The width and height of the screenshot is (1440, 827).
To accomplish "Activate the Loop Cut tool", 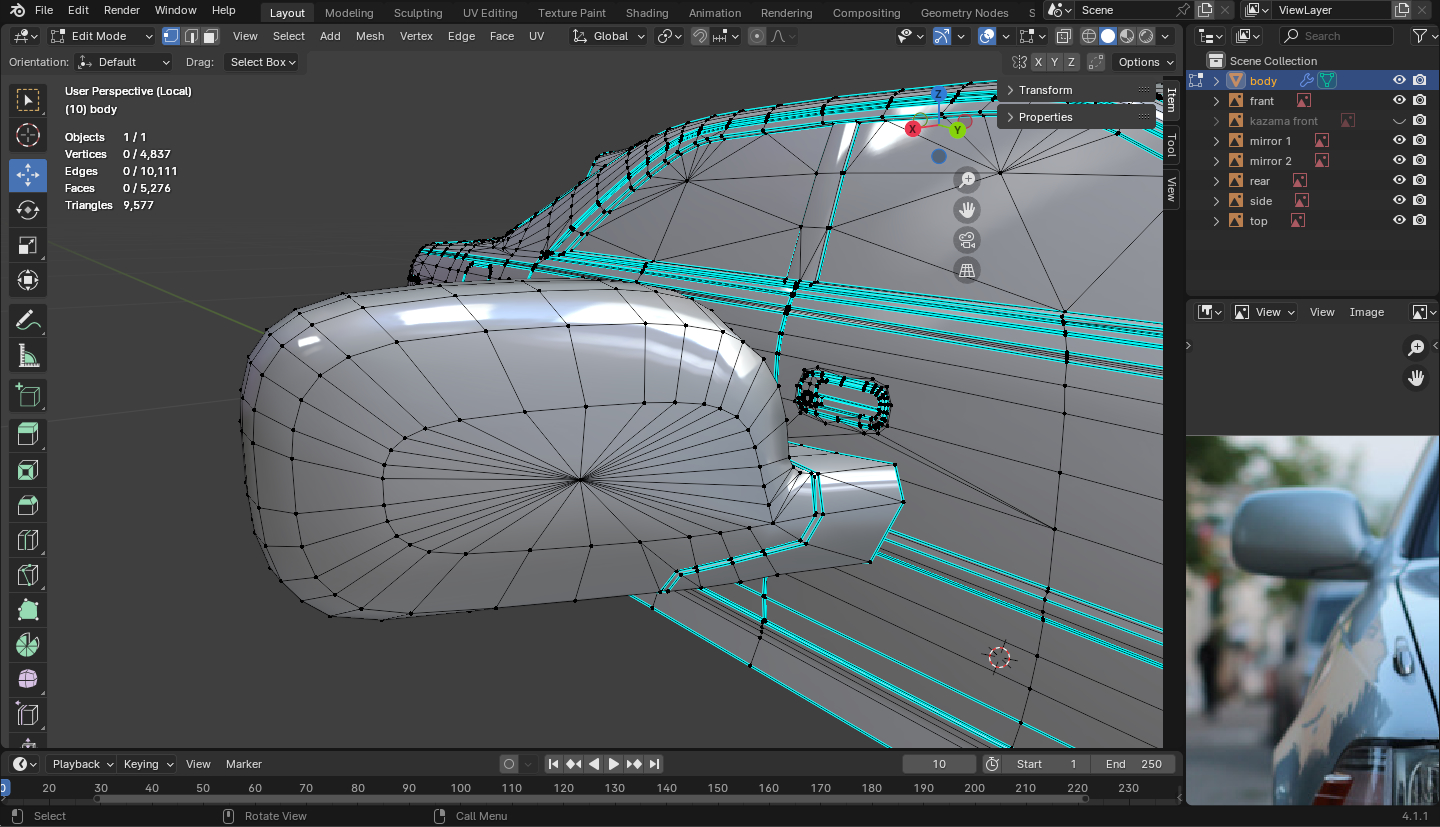I will [28, 540].
